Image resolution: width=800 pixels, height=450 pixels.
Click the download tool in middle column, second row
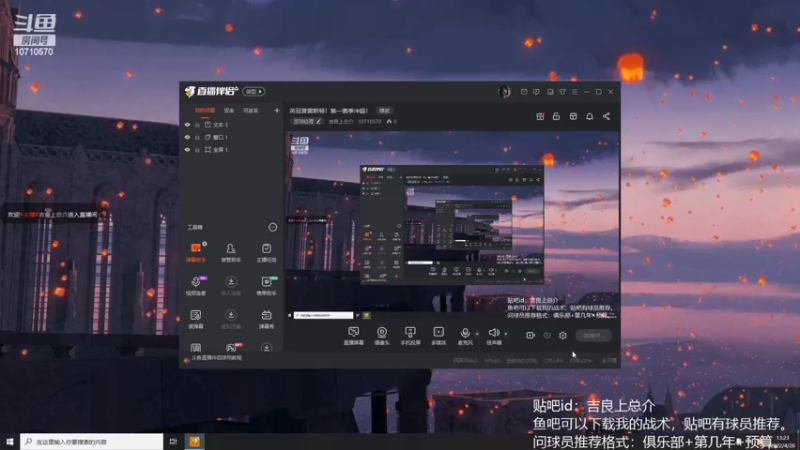tap(231, 286)
